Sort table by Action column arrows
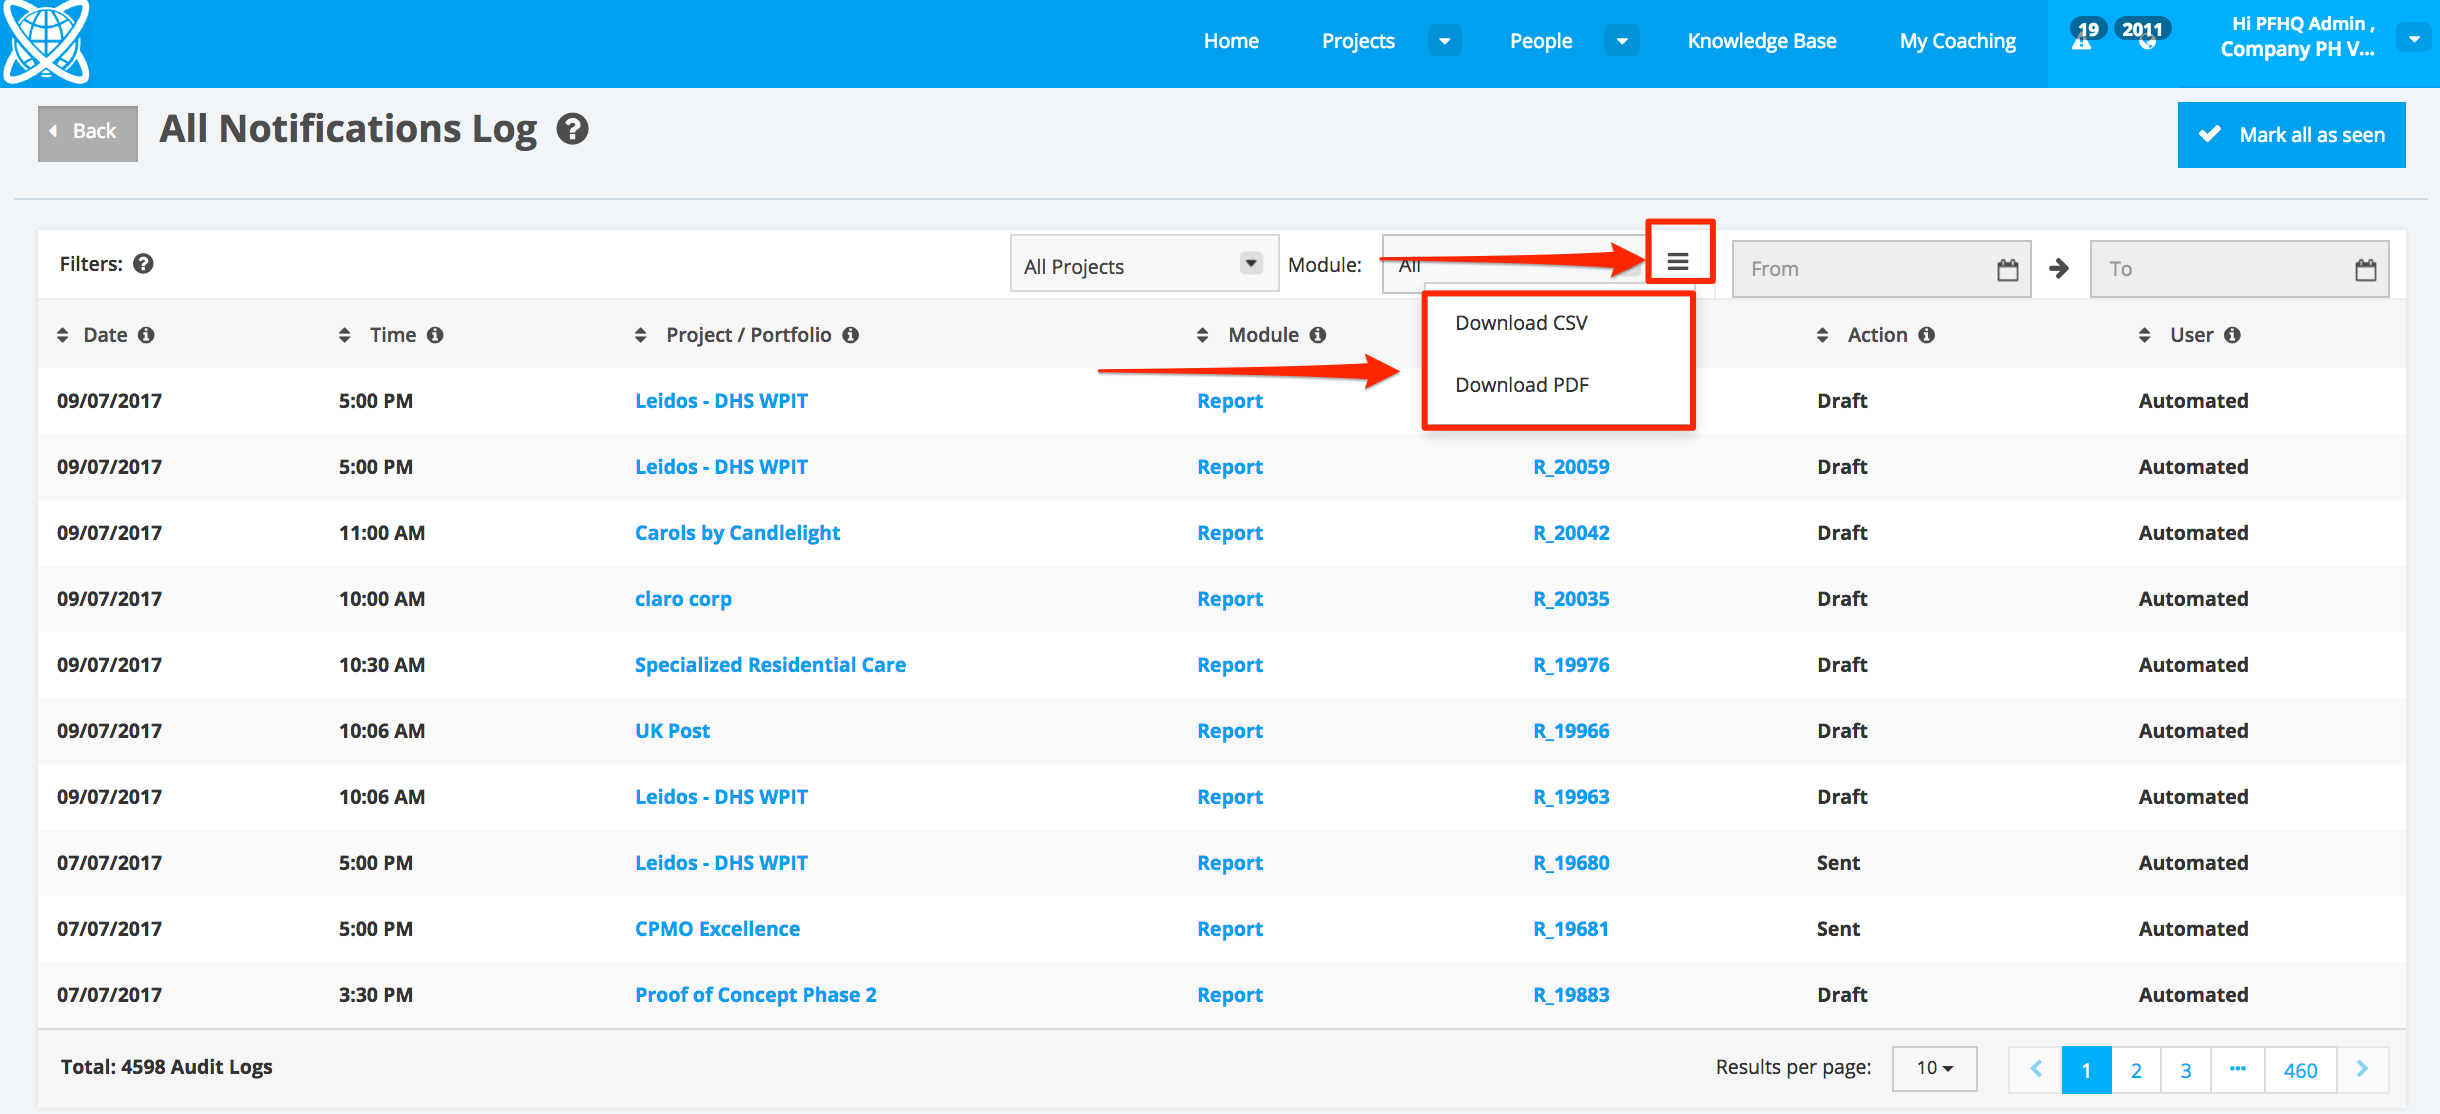Viewport: 2440px width, 1114px height. pos(1822,335)
